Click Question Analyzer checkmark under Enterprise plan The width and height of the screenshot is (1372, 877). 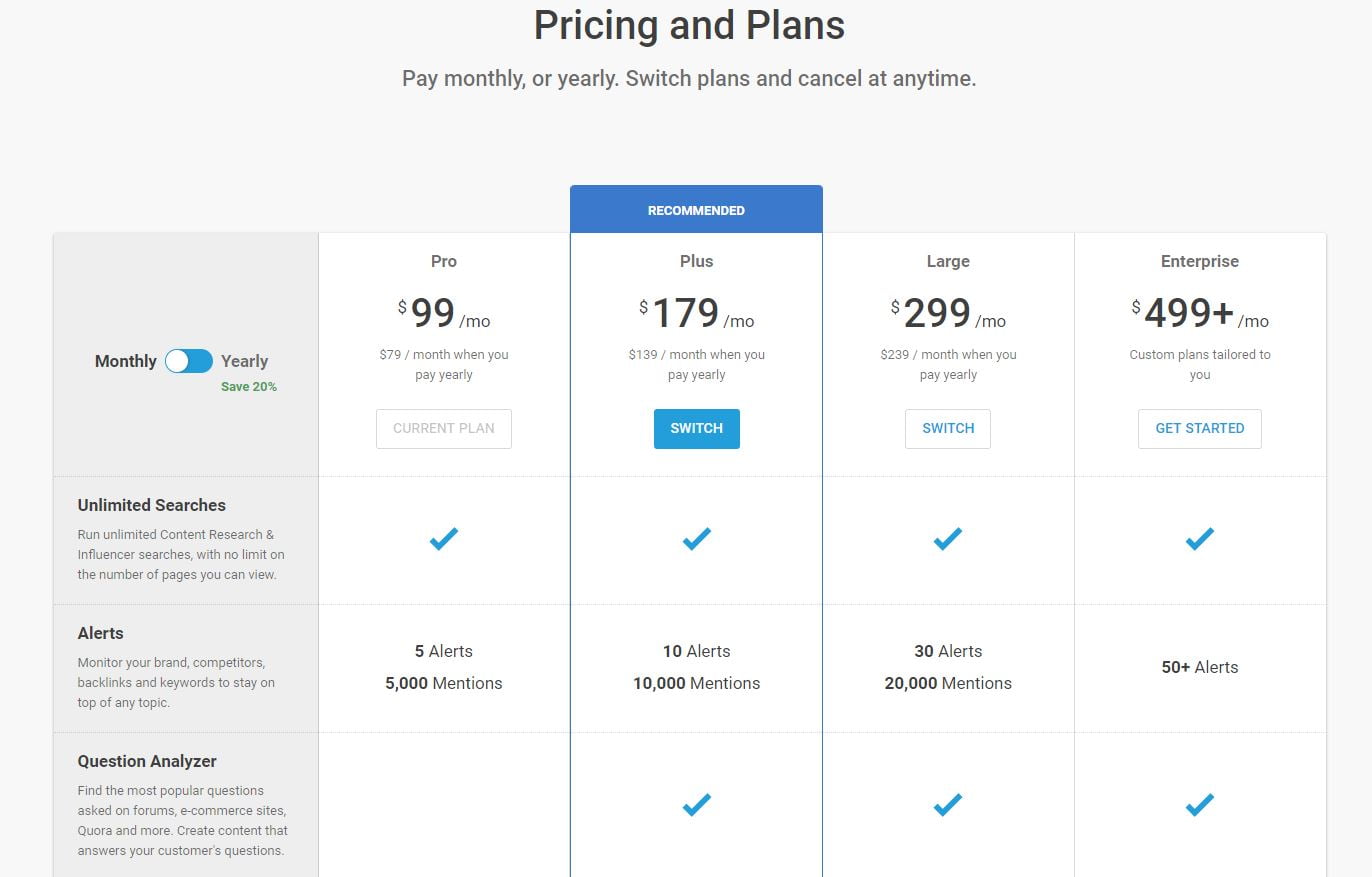1200,804
